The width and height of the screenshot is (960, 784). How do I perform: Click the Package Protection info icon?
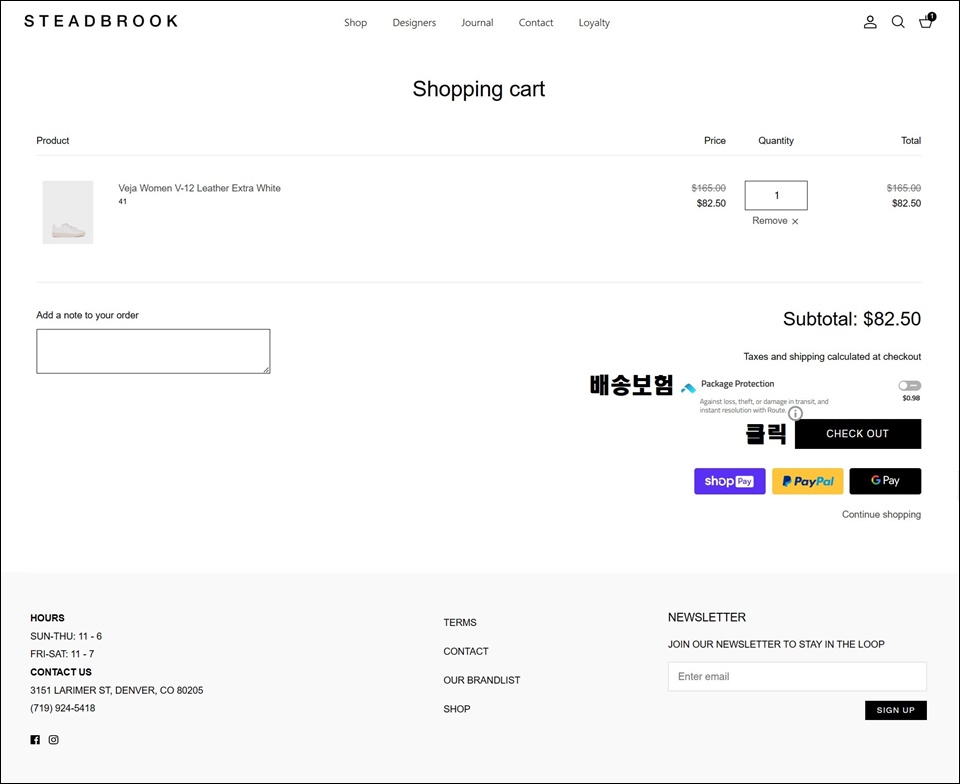pyautogui.click(x=795, y=413)
